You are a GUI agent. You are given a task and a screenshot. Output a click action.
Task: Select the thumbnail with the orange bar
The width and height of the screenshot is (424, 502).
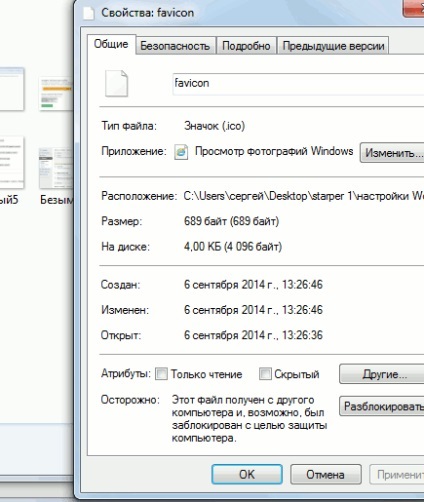click(56, 94)
